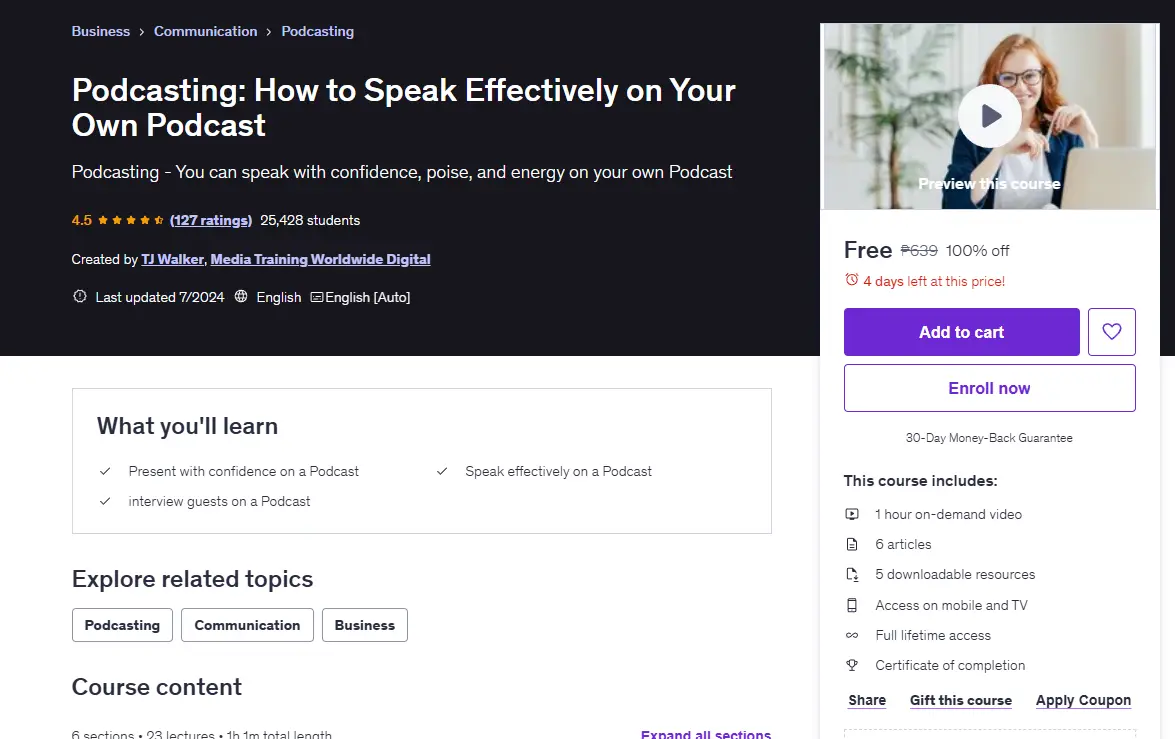The height and width of the screenshot is (739, 1175).
Task: Click 'Present with confidence on a Podcast'
Action: [x=244, y=471]
